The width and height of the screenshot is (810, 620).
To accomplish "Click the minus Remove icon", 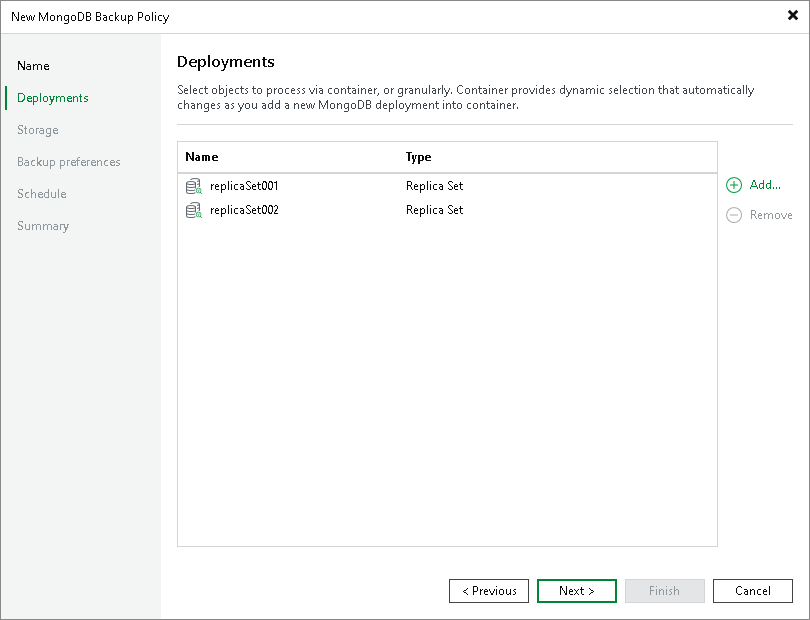I will (x=734, y=215).
